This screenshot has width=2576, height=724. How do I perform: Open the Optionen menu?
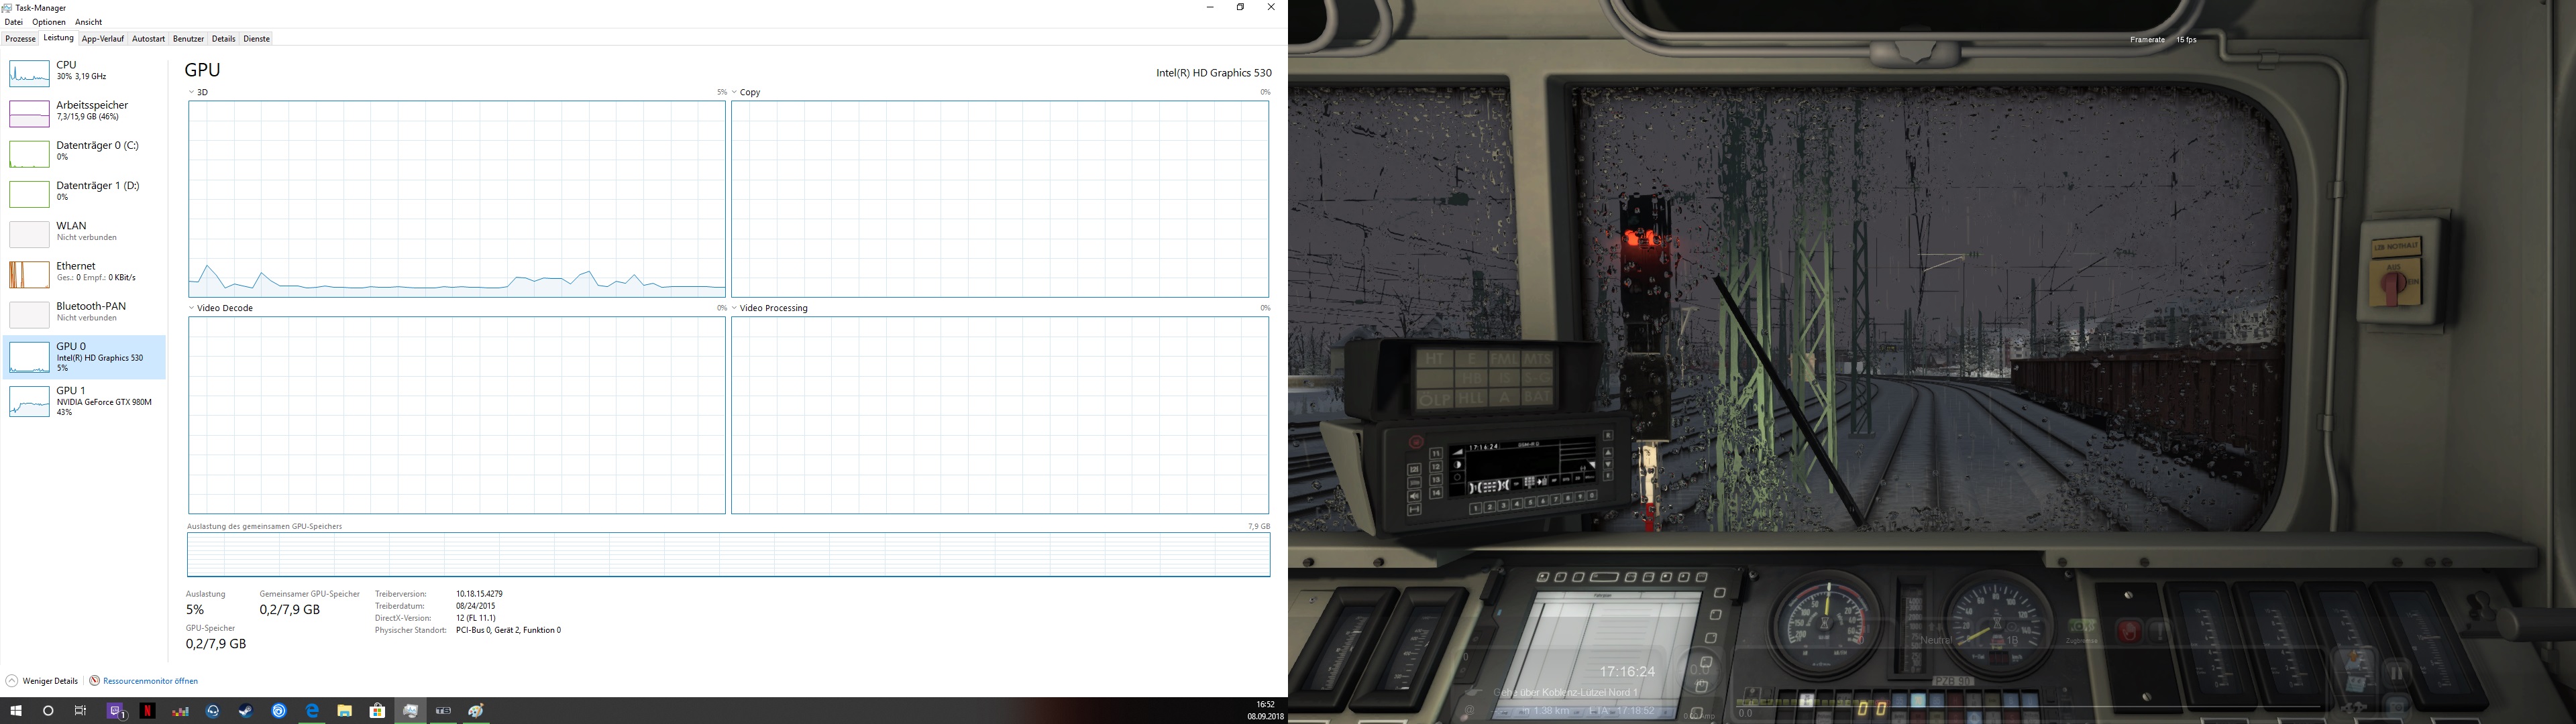tap(48, 22)
